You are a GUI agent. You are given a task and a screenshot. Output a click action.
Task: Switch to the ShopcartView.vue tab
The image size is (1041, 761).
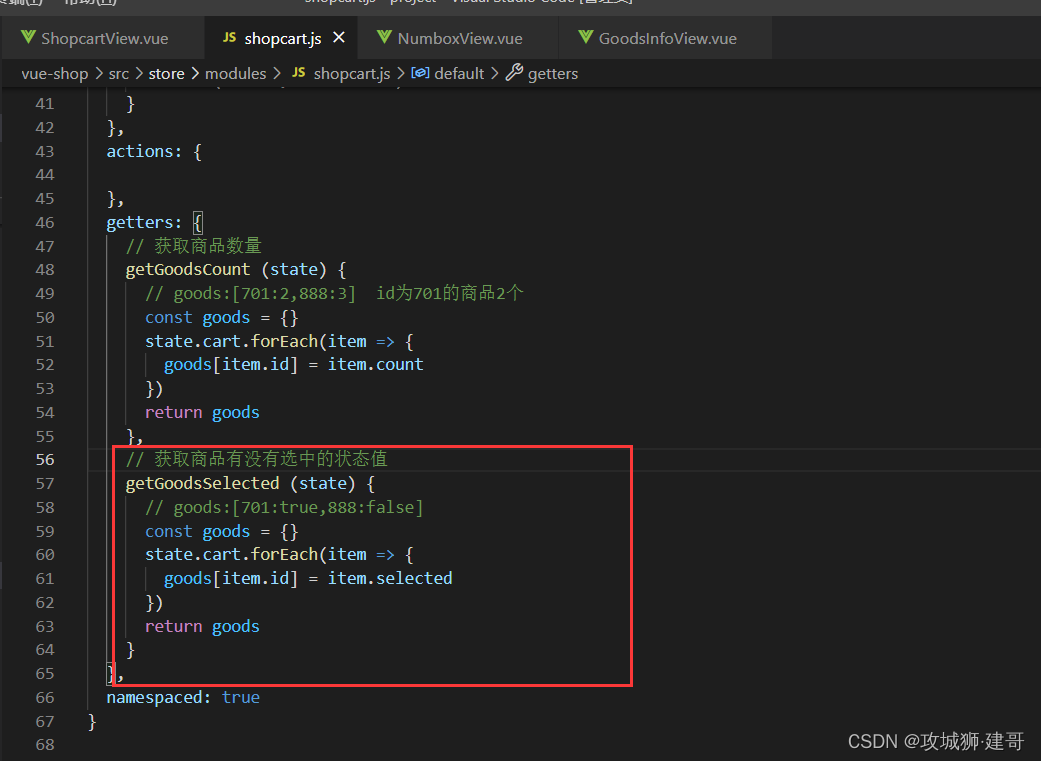(104, 39)
